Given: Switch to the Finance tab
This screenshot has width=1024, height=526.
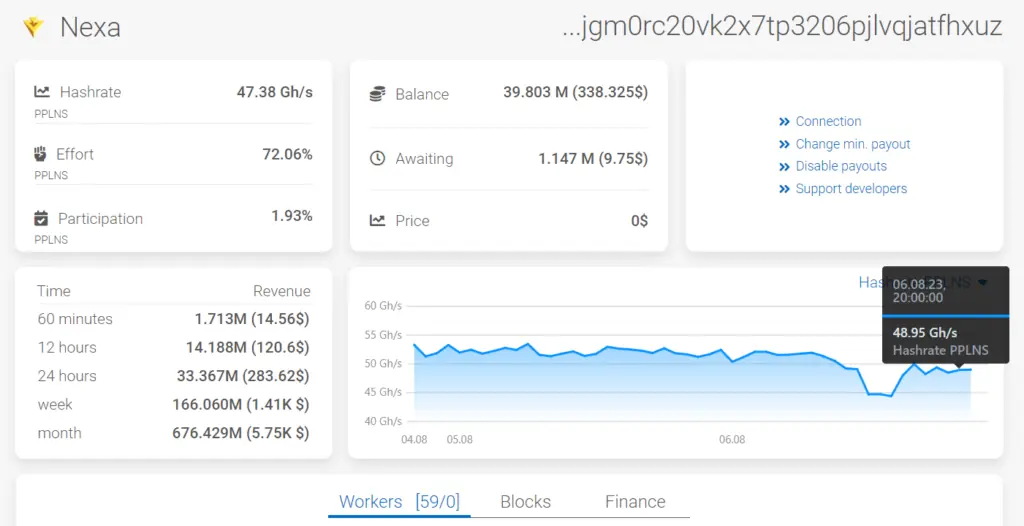Looking at the screenshot, I should click(635, 502).
